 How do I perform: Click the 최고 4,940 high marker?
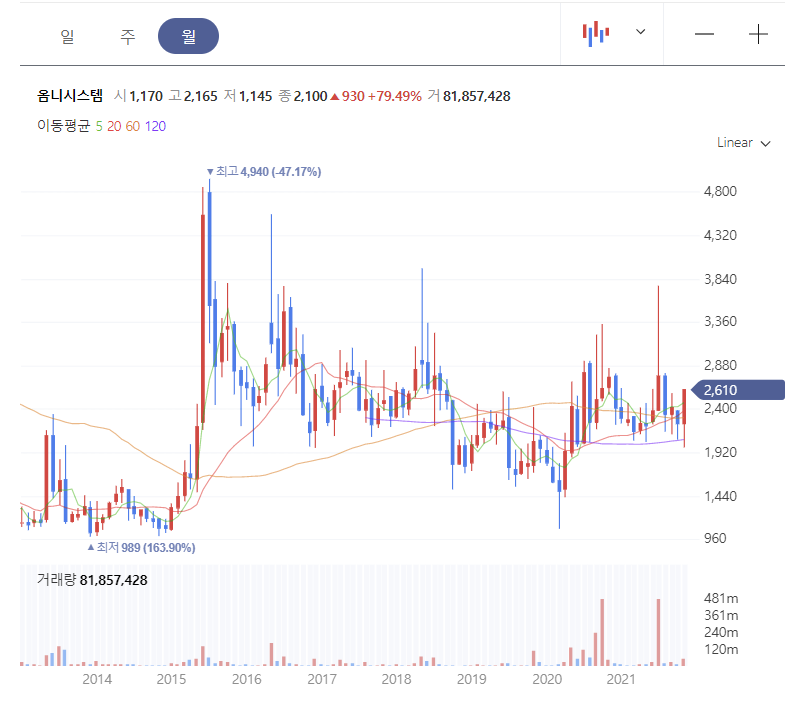pyautogui.click(x=264, y=172)
